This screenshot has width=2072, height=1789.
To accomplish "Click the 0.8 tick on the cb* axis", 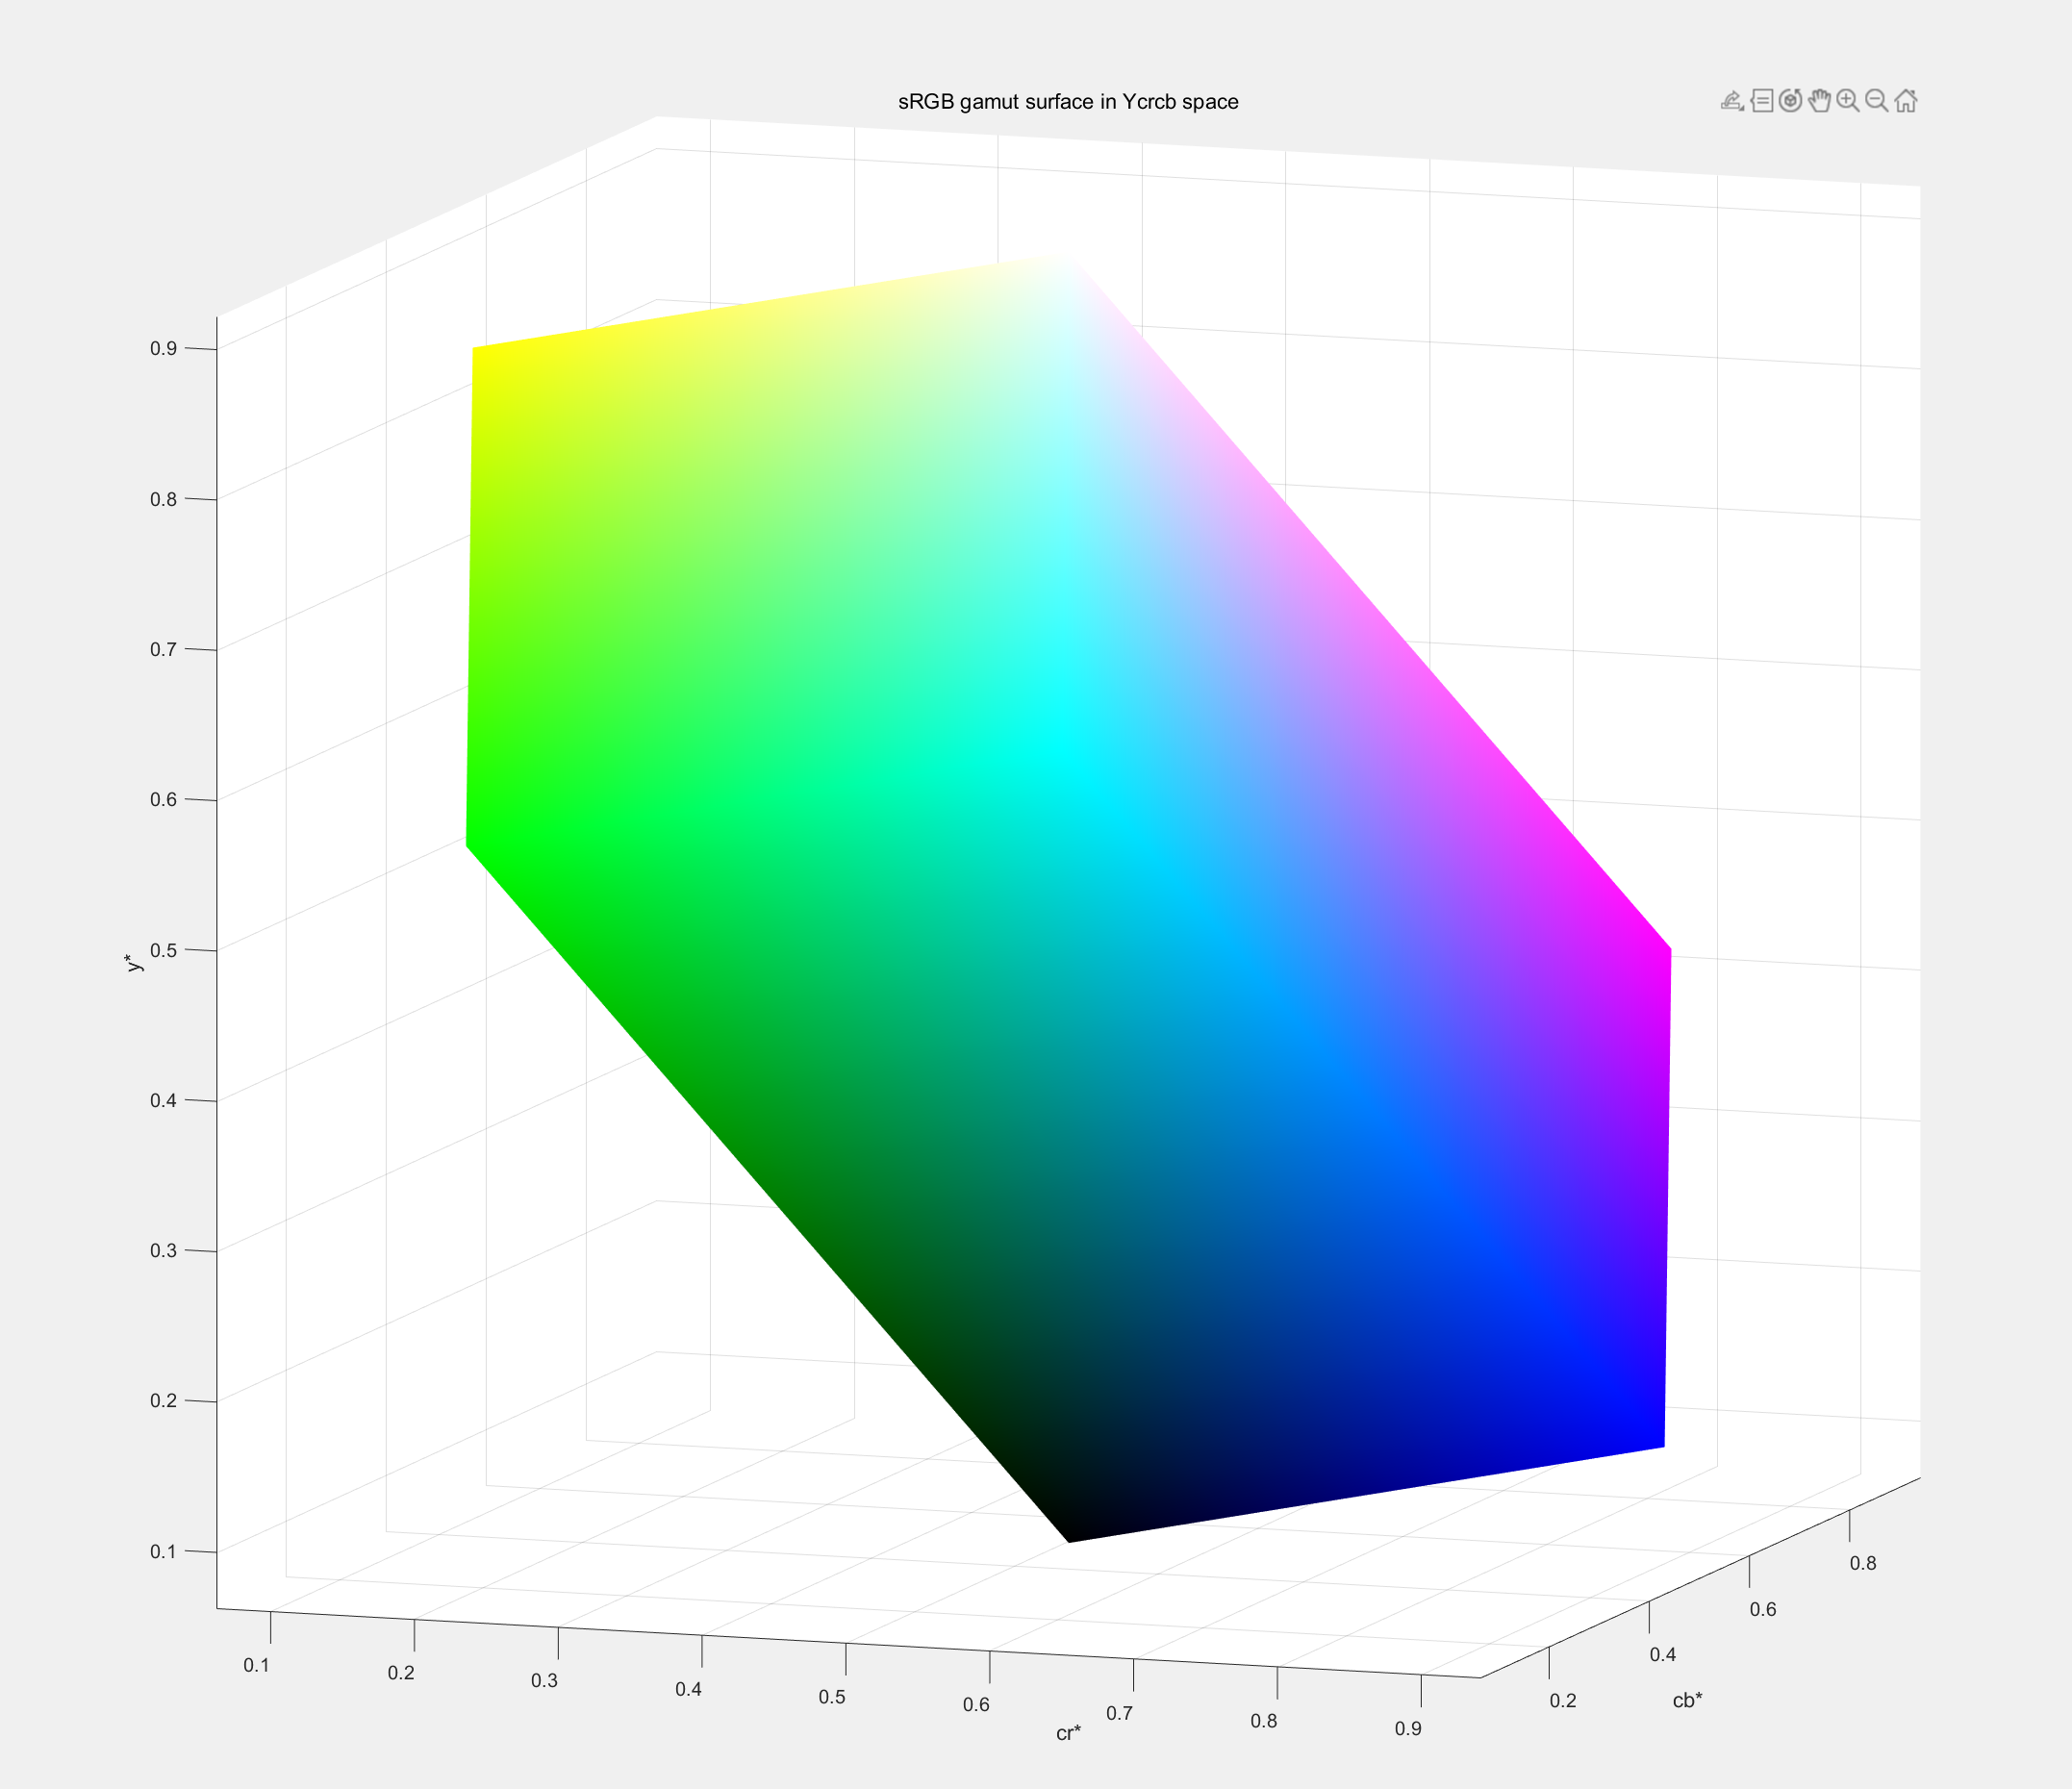I will pos(1863,1563).
